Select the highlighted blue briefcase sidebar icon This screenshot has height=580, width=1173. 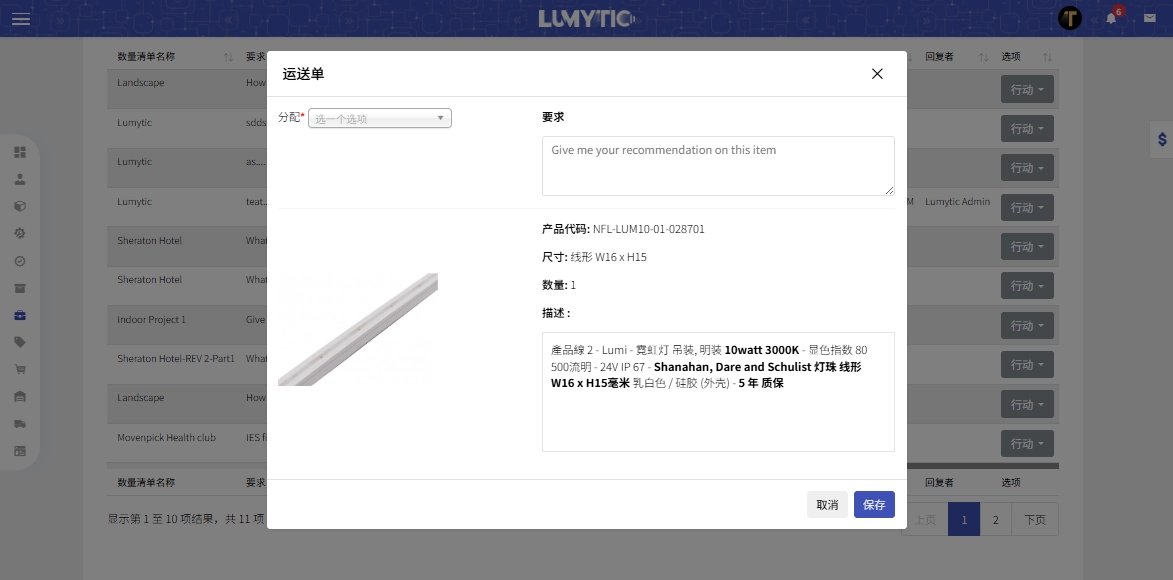tap(20, 314)
